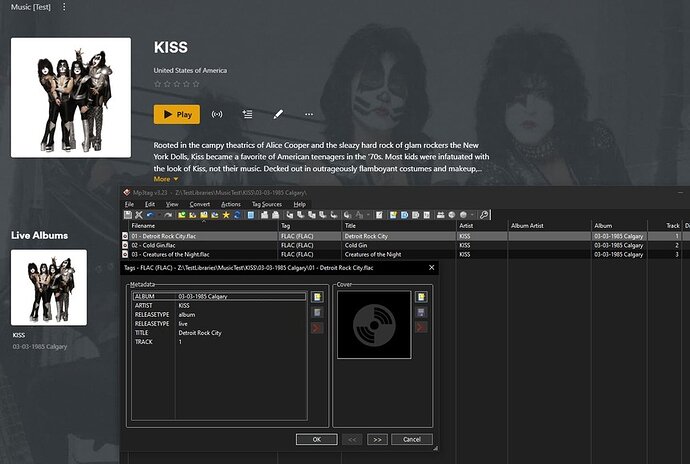Select the ARTIST KISS metadata row
Viewport: 690px width, 464px height.
[x=219, y=306]
